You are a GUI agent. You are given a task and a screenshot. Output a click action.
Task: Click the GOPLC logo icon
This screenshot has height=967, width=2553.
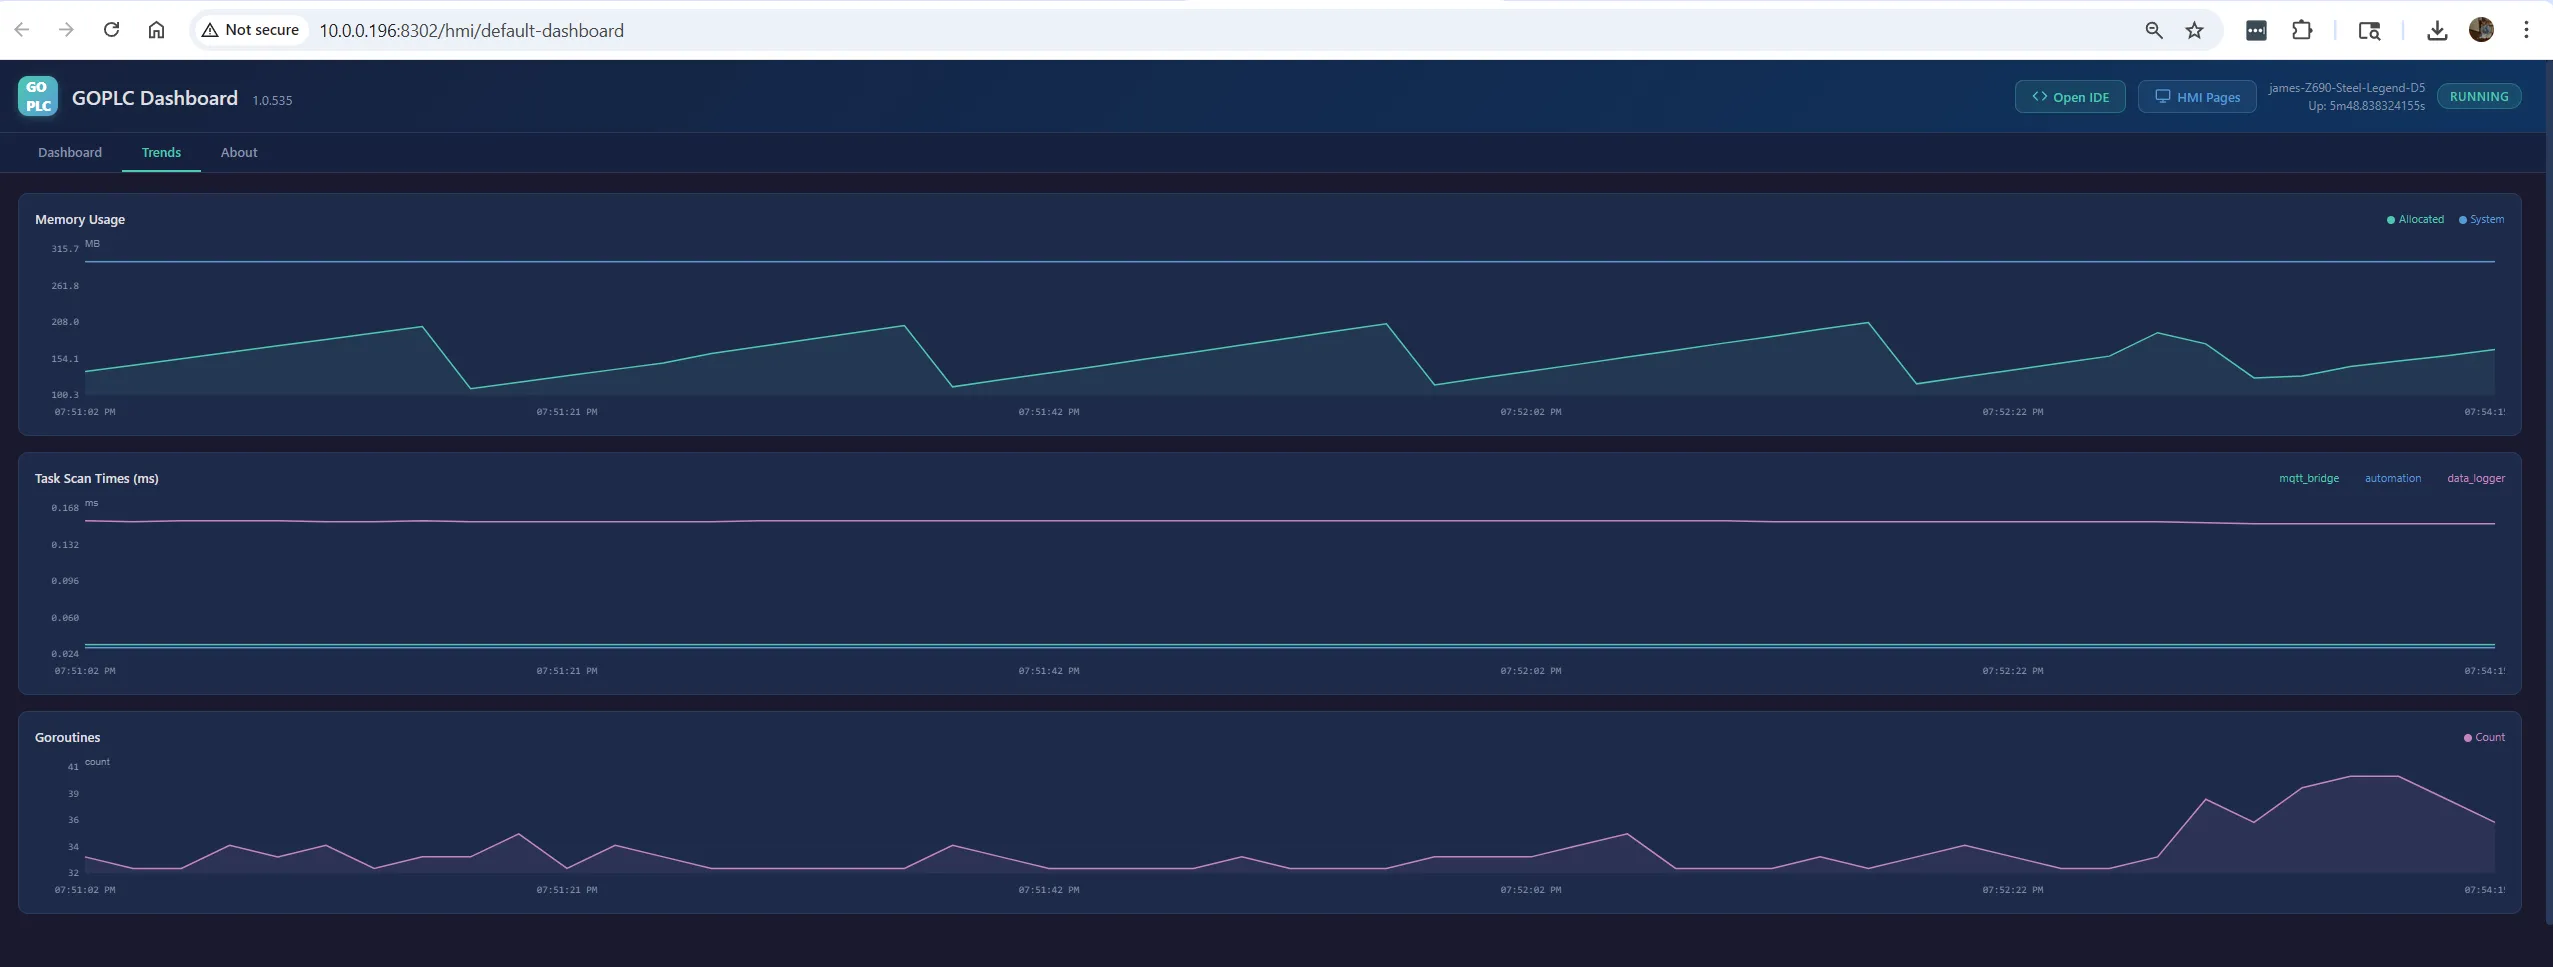pyautogui.click(x=38, y=96)
